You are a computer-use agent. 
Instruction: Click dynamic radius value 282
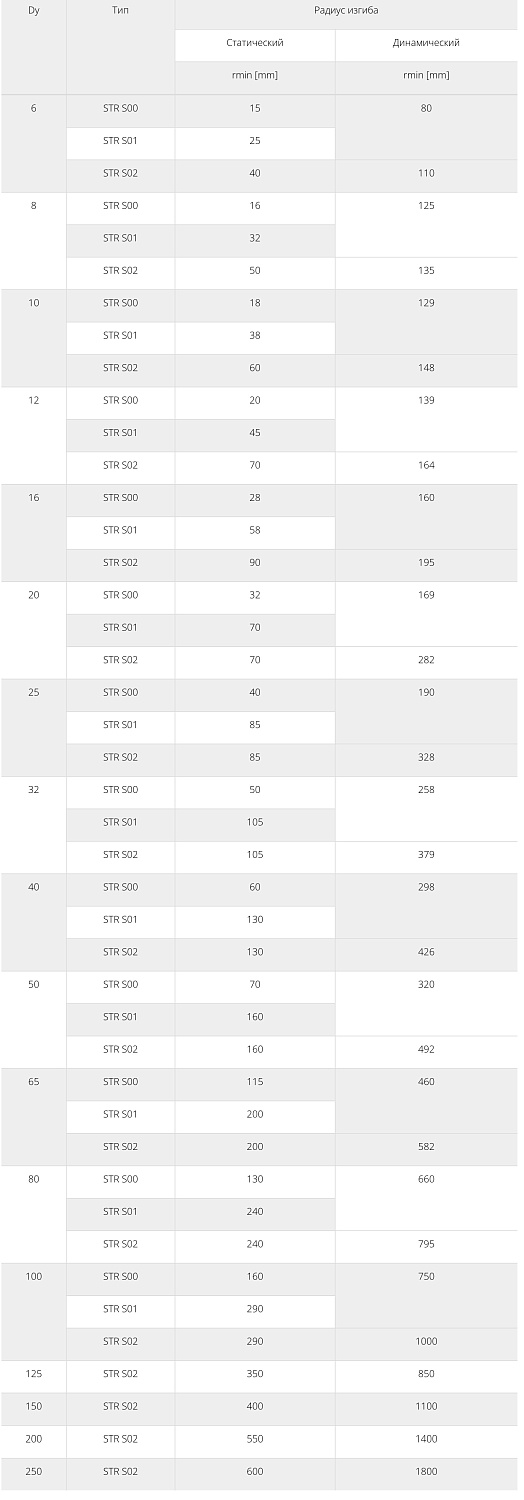pos(427,661)
